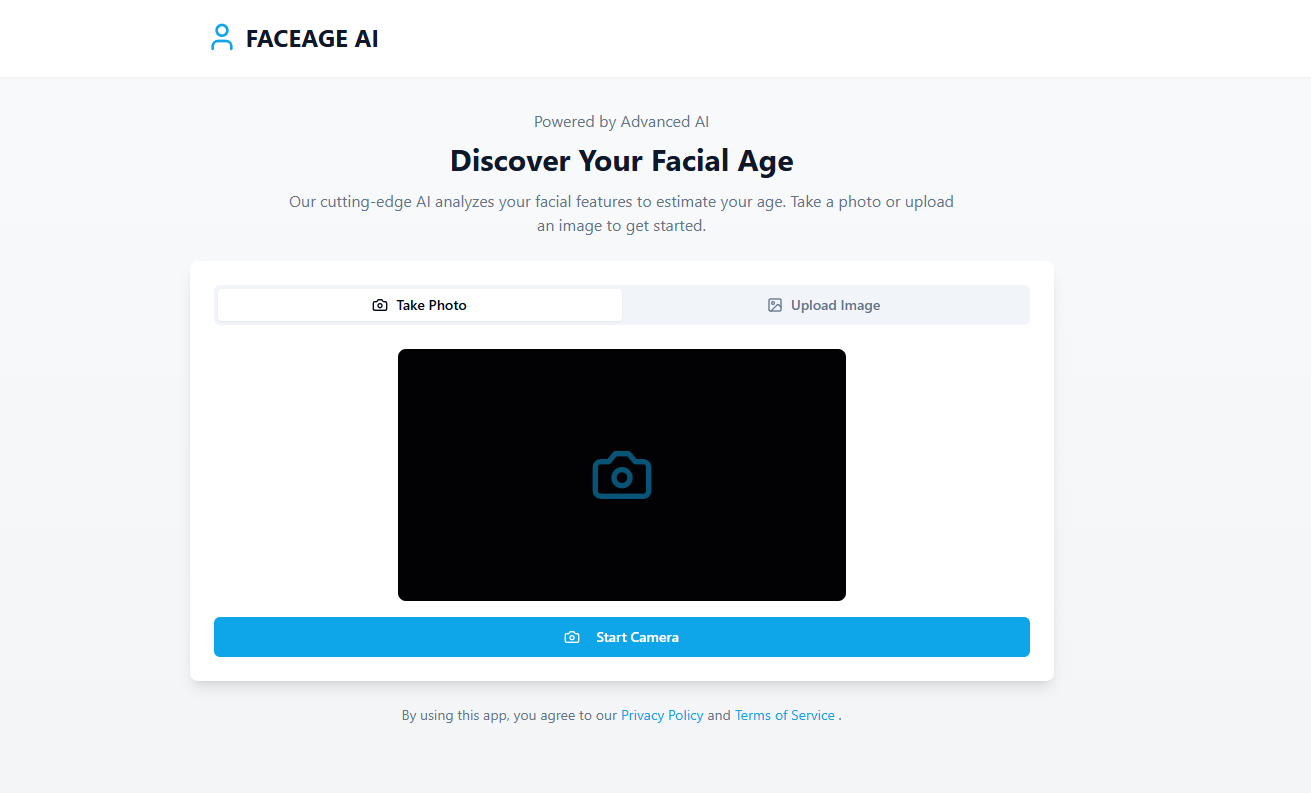Image resolution: width=1311 pixels, height=793 pixels.
Task: Click the Discover Your Facial Age heading
Action: [x=622, y=160]
